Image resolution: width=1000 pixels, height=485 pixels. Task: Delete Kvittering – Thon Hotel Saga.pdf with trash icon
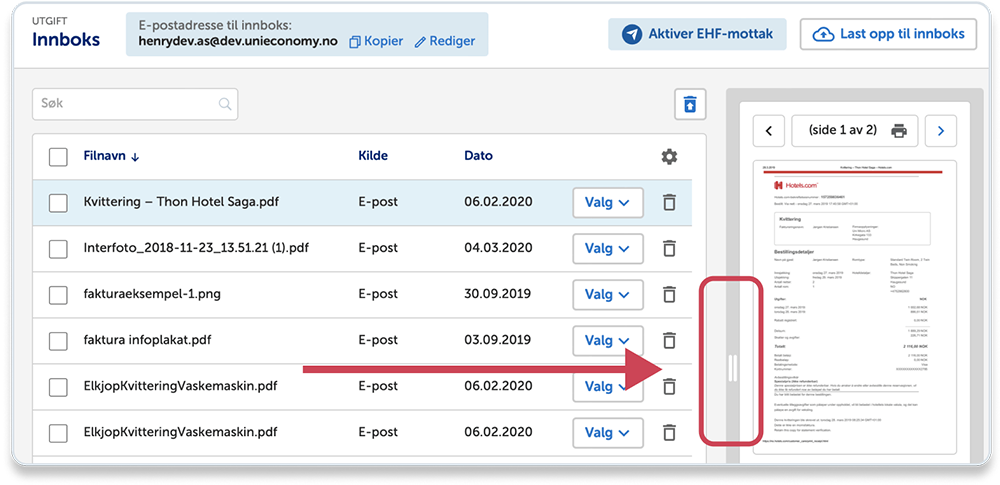point(669,202)
